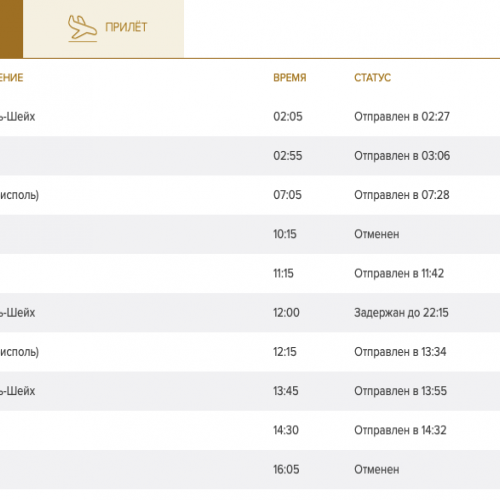Viewport: 500px width, 500px height.
Task: Select status Отправлен в 03:06
Action: 402,156
